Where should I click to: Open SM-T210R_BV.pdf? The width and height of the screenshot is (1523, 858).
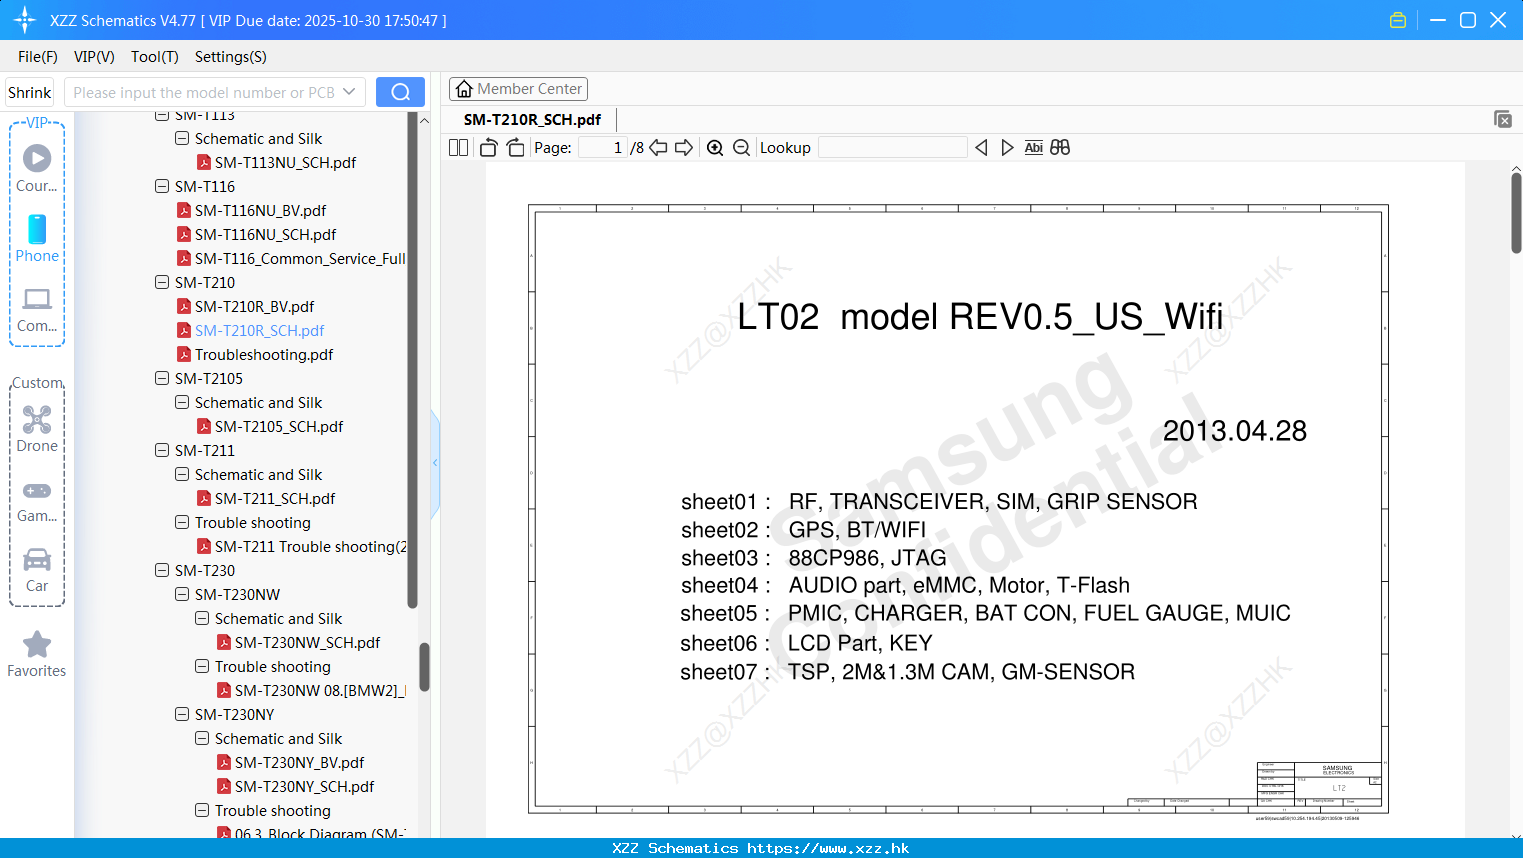254,306
